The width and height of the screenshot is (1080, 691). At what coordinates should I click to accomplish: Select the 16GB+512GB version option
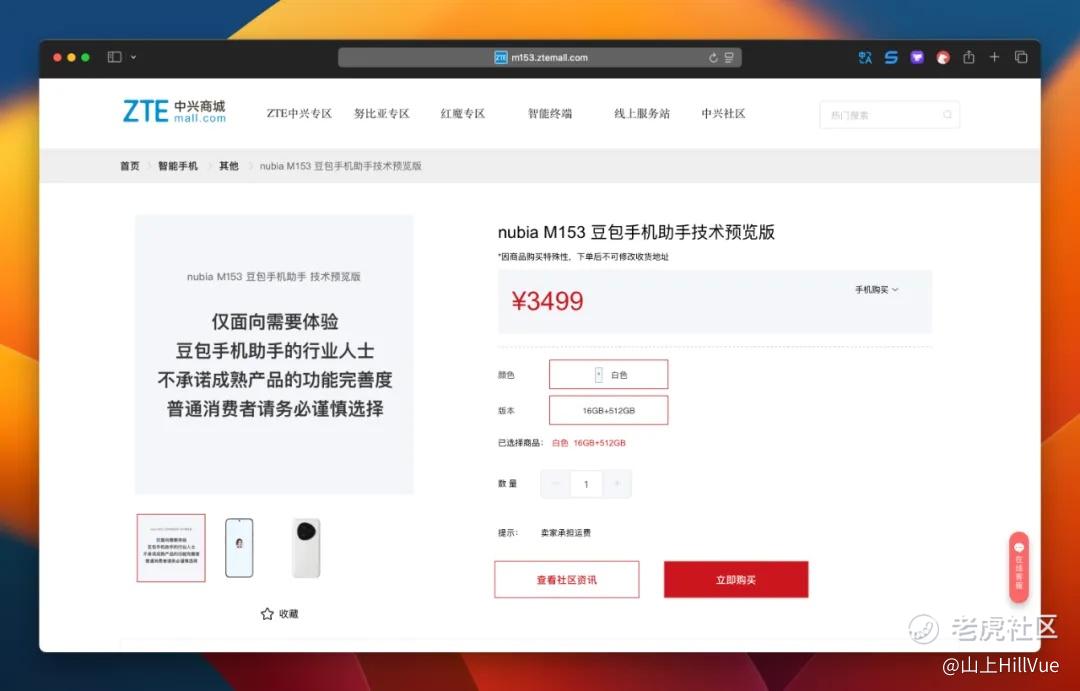click(608, 411)
